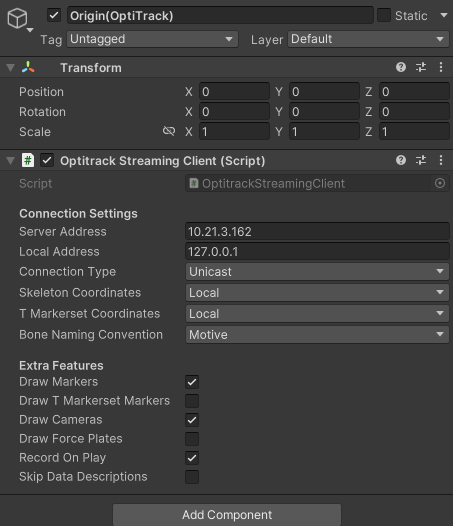Screen dimensions: 453x526
Task: Click the Optitrack Streaming Client (Script) title
Action: pyautogui.click(x=162, y=161)
